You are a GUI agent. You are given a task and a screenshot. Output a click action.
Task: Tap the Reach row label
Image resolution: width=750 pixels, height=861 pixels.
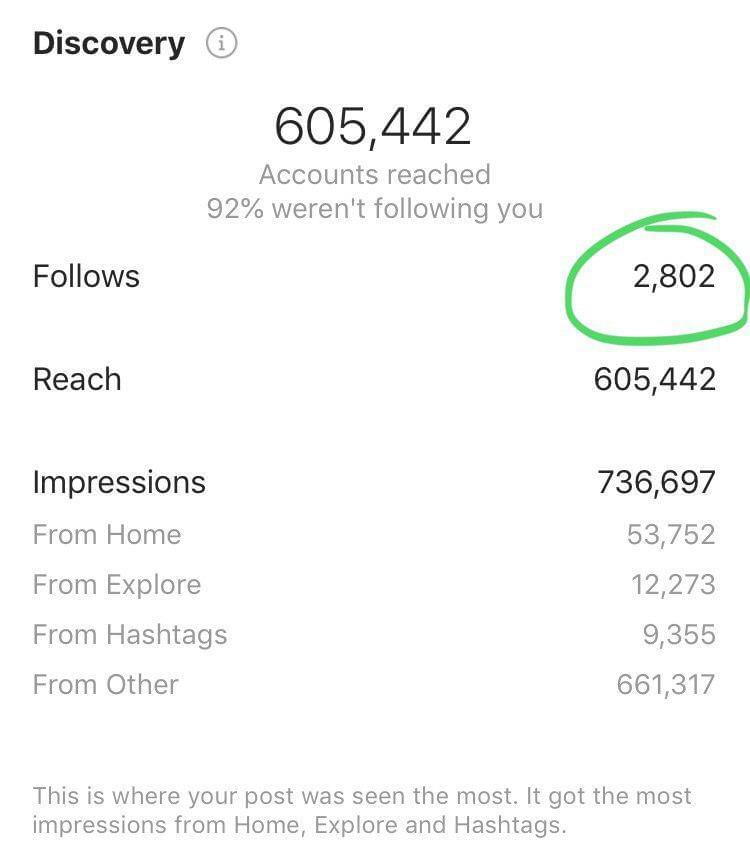(77, 379)
